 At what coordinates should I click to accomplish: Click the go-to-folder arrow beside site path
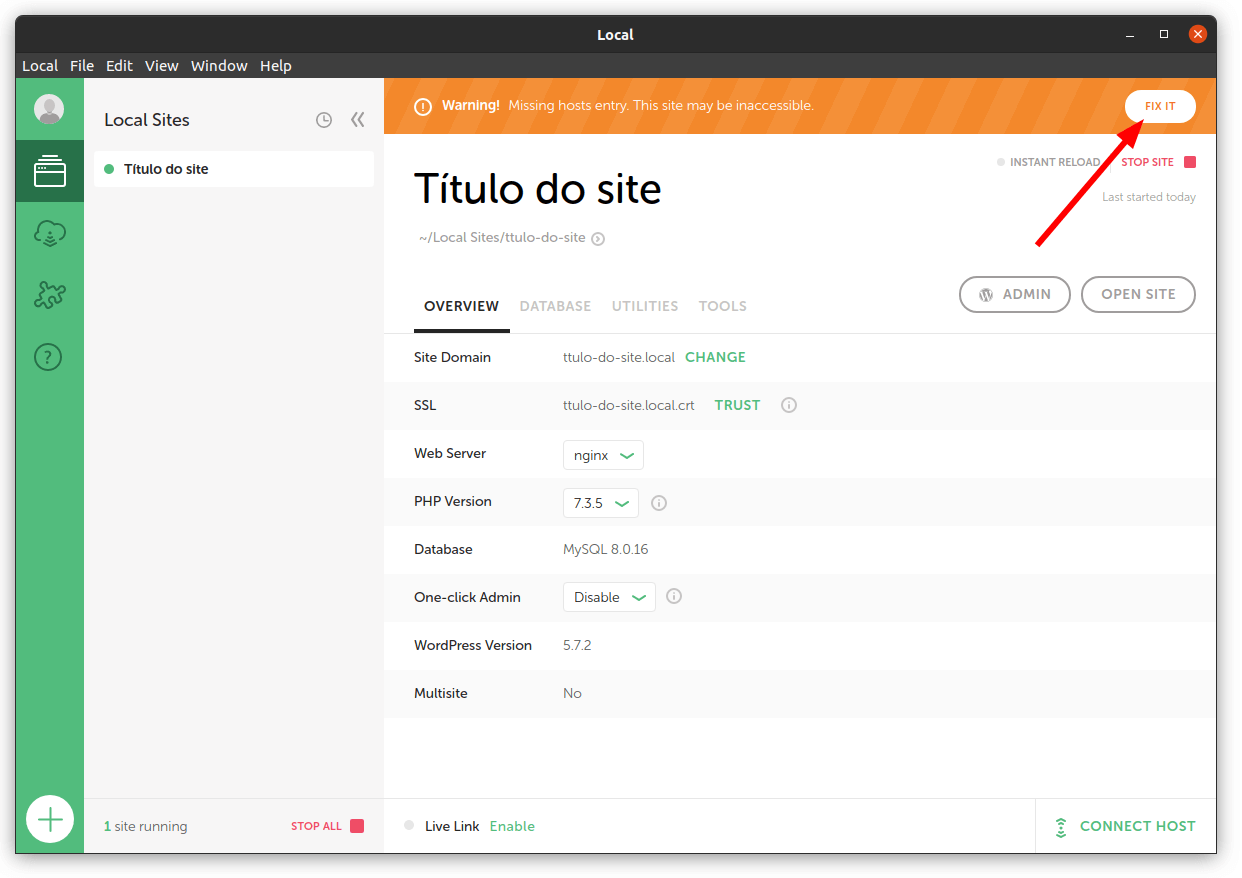point(598,239)
